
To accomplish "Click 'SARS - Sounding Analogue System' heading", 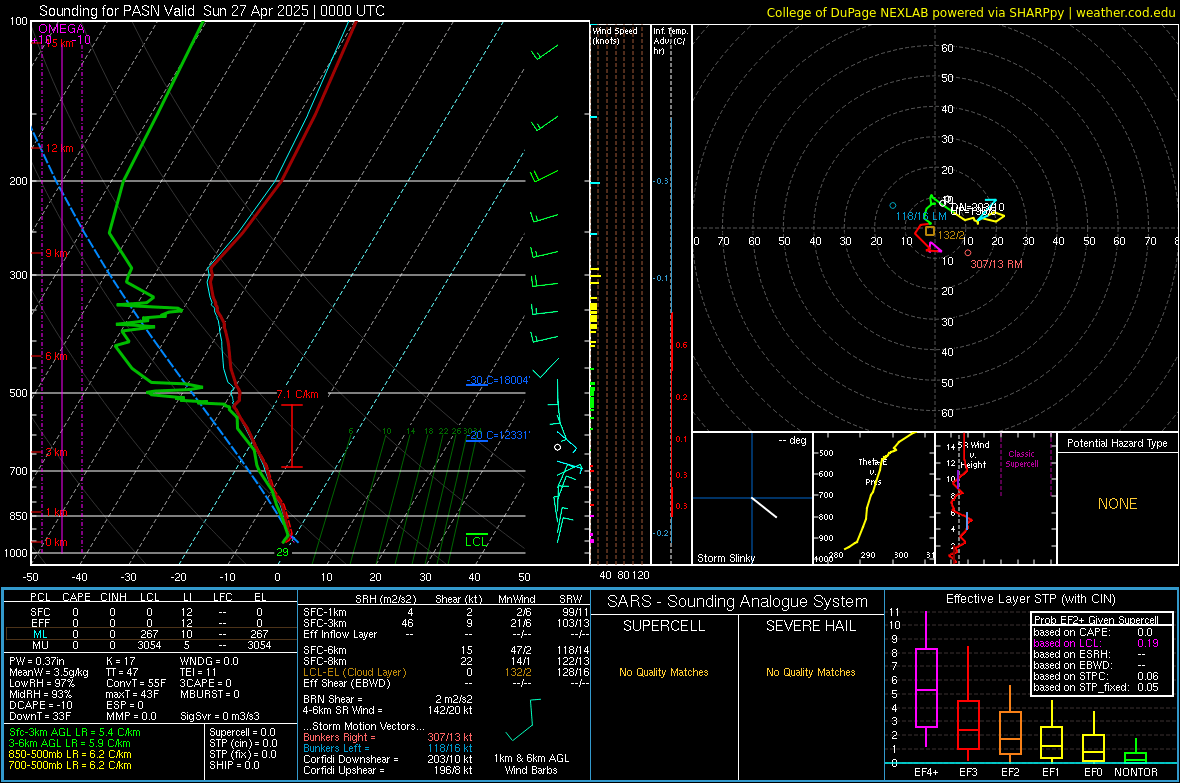I will pos(738,602).
